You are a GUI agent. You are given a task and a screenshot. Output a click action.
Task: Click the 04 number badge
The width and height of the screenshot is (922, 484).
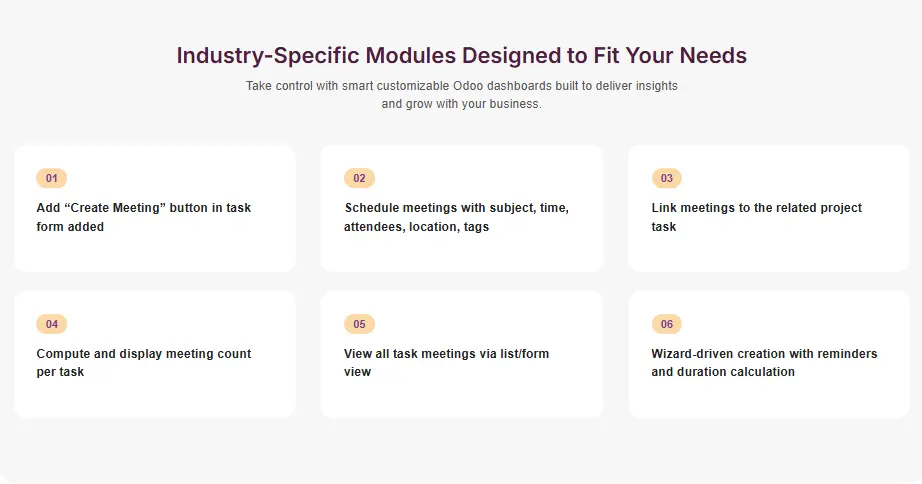tap(52, 324)
